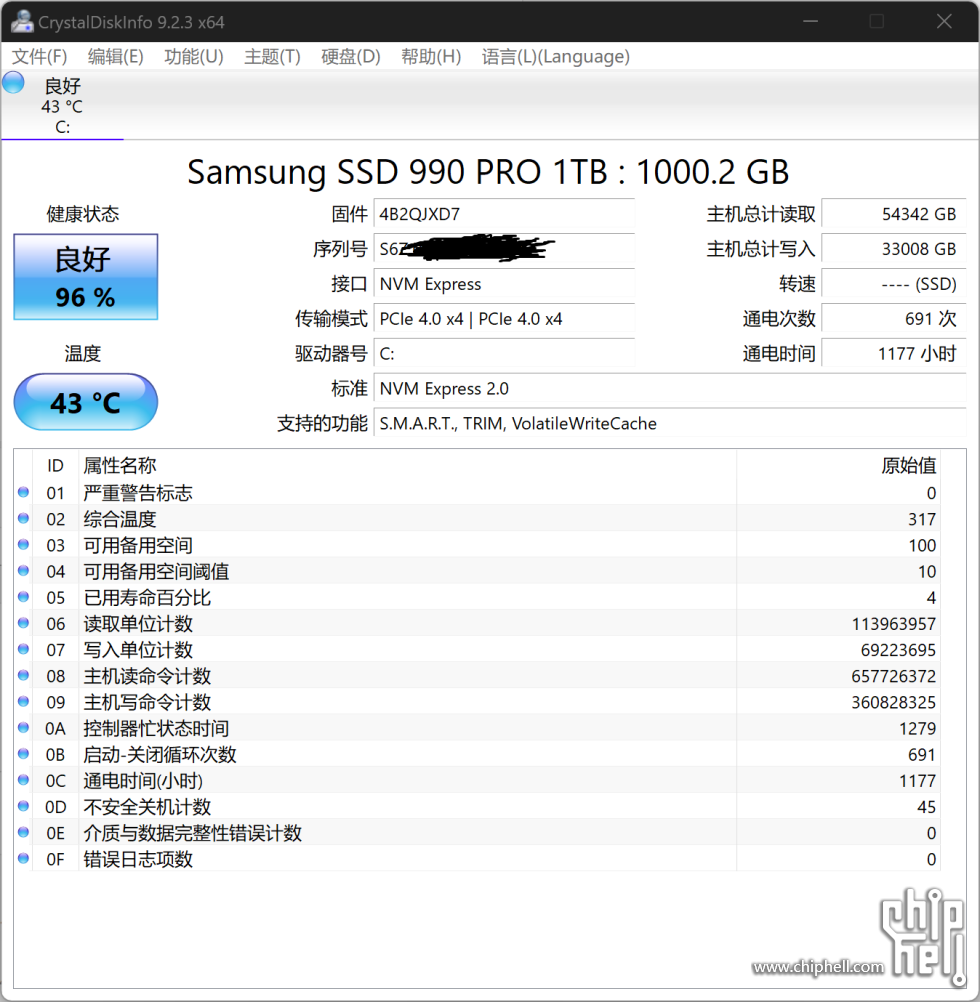Click status dot for 02 综合温度

coord(24,518)
